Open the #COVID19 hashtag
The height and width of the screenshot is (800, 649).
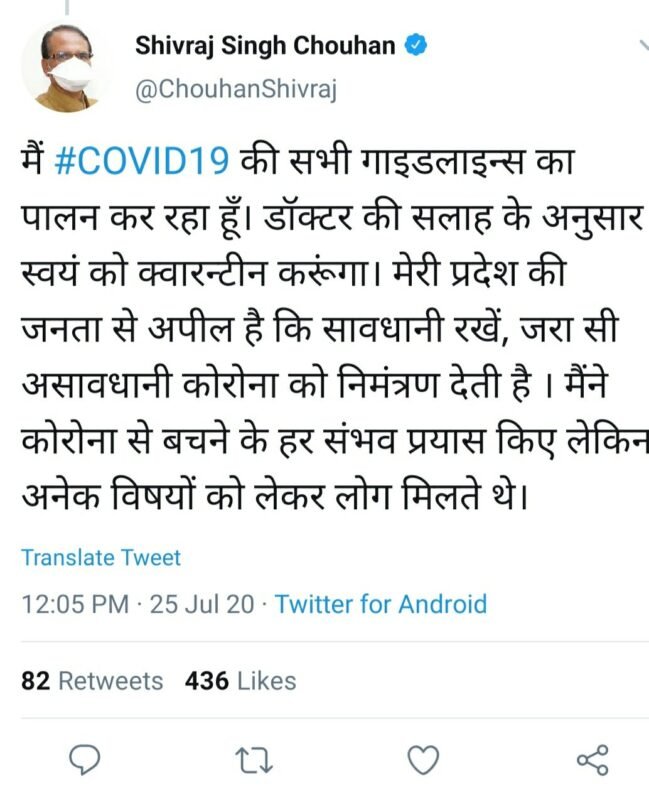(x=141, y=161)
